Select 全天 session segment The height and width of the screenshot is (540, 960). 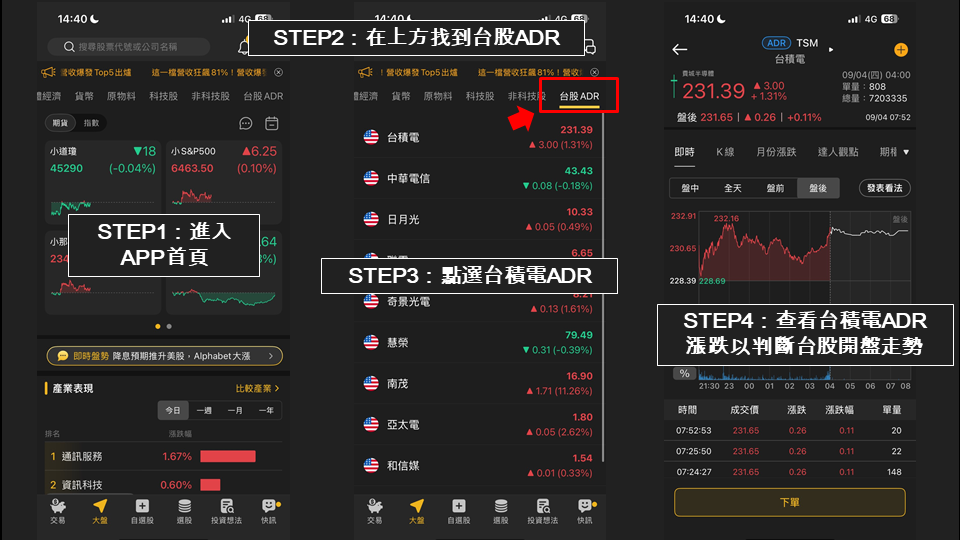(x=733, y=188)
